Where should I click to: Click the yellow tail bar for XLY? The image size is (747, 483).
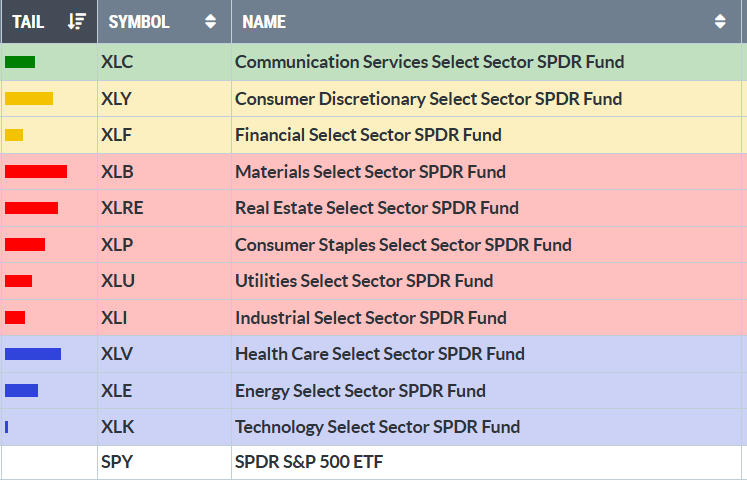[29, 98]
